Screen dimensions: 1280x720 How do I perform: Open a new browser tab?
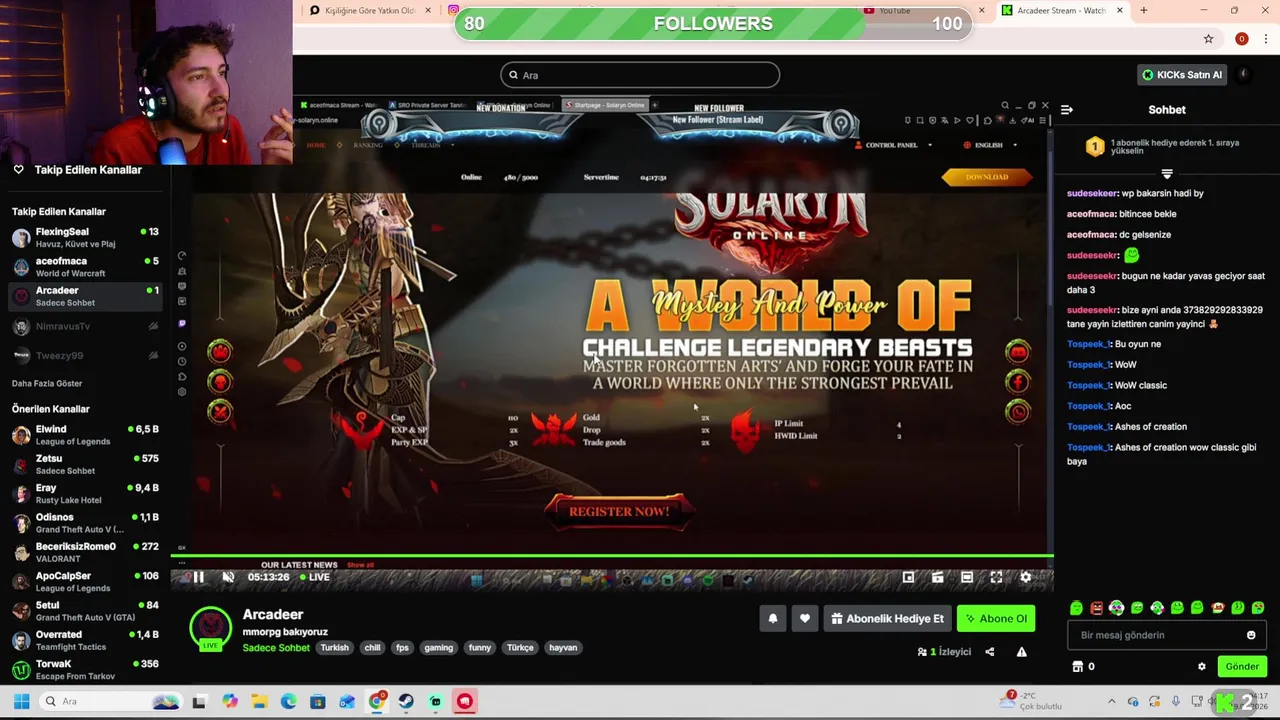[x=1144, y=10]
